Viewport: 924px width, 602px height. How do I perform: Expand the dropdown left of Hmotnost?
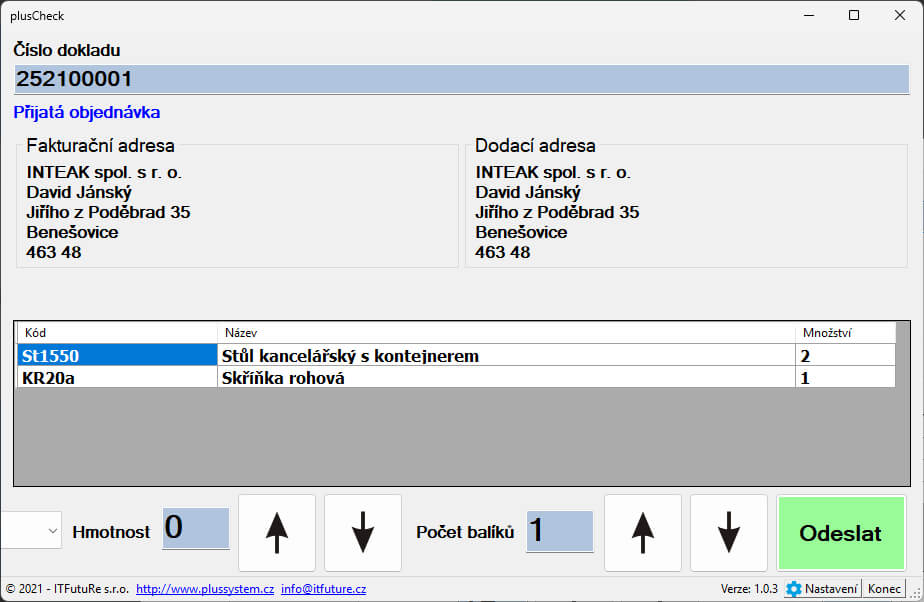(x=52, y=532)
